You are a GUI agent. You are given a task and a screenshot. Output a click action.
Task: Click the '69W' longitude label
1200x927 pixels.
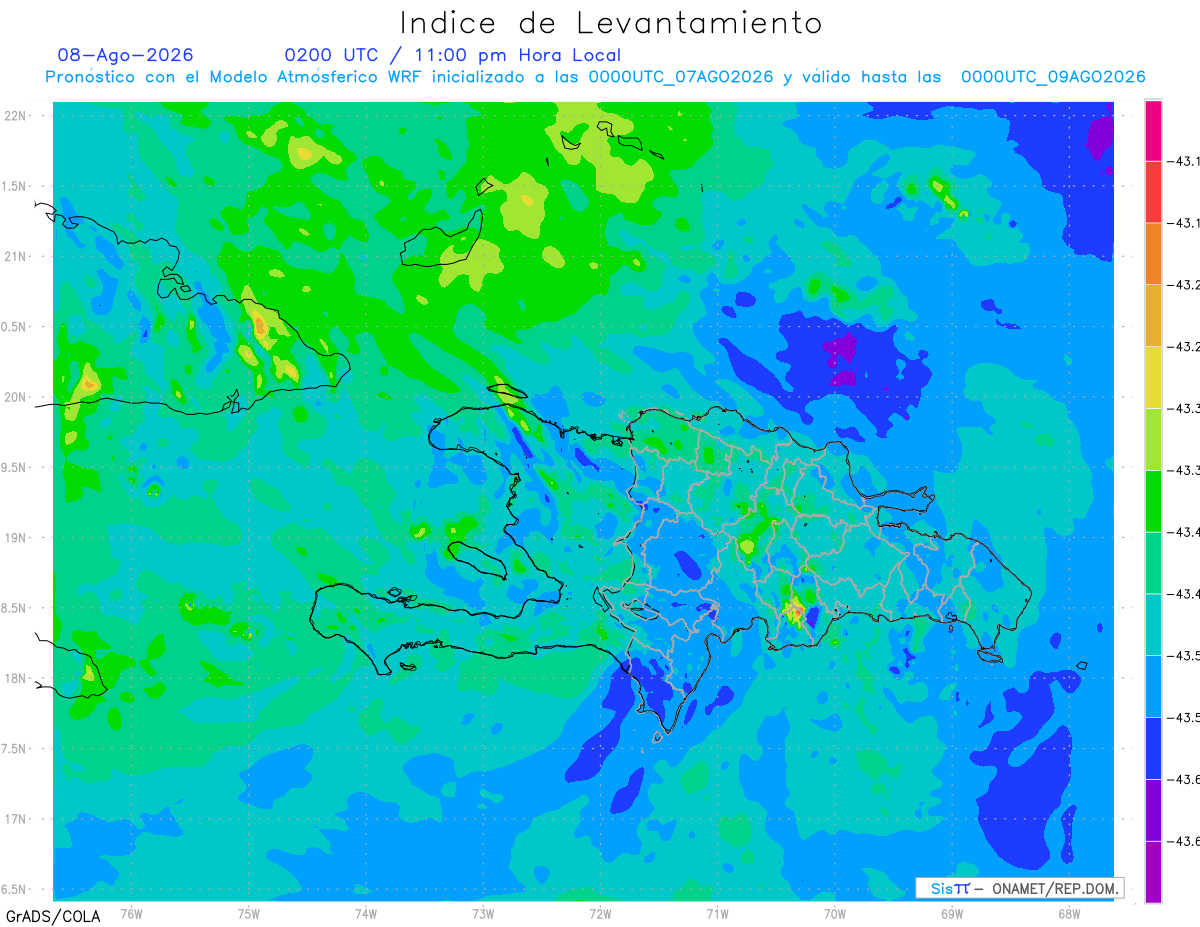[952, 913]
